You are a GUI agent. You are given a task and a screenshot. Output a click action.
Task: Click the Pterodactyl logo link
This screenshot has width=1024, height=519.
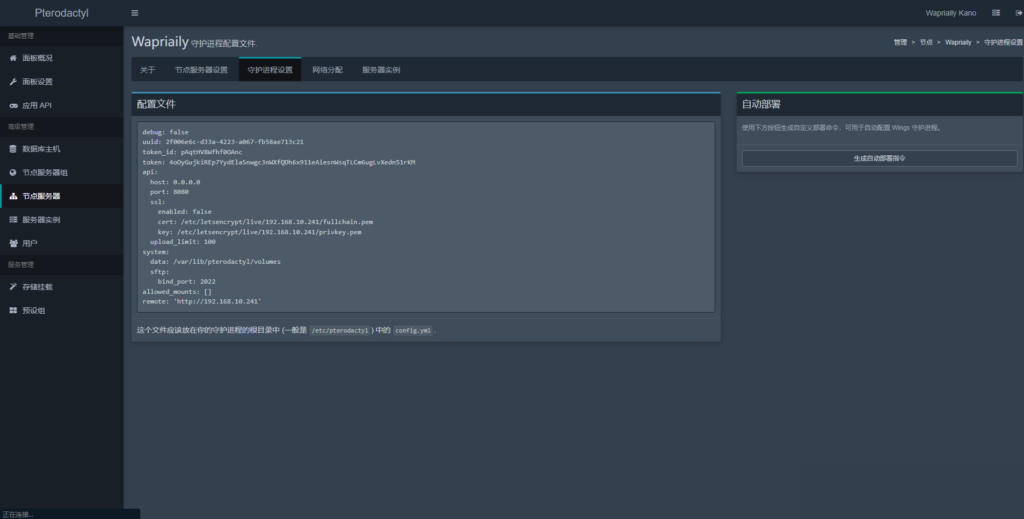(x=61, y=13)
